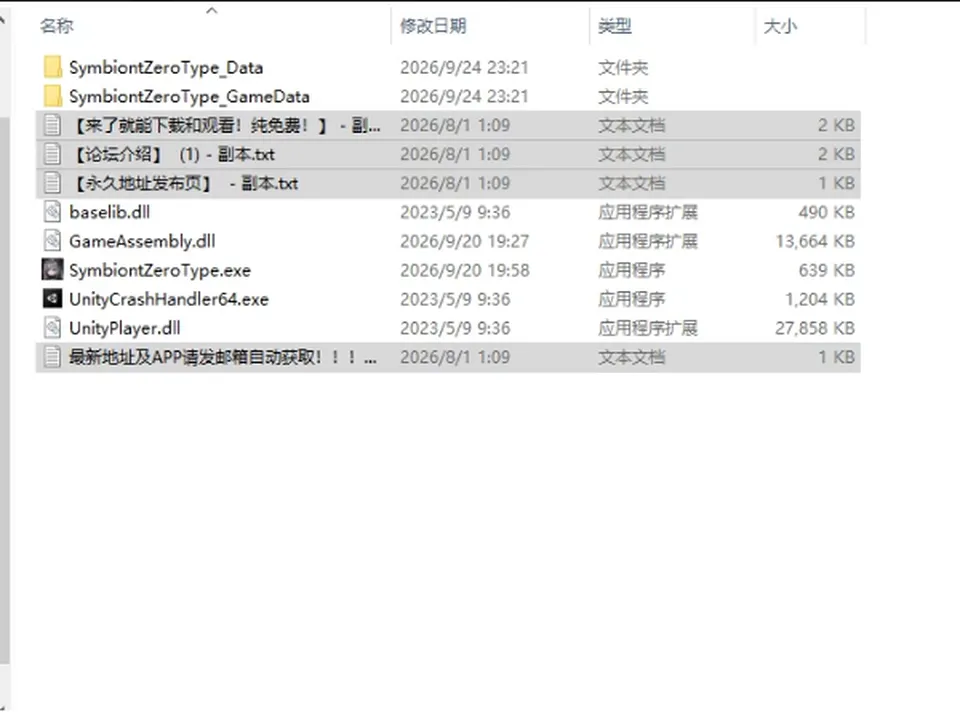This screenshot has height=712, width=960.
Task: Select the GameAssembly.dll file name
Action: click(x=142, y=241)
